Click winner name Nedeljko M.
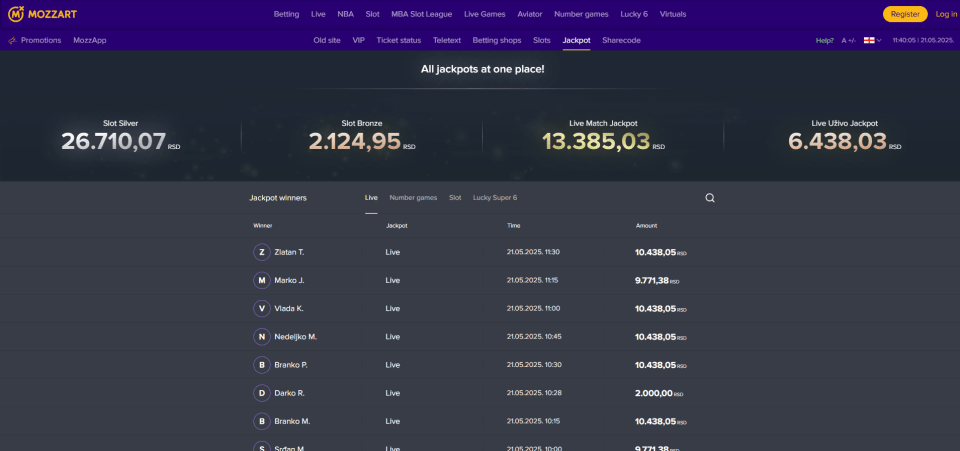960x451 pixels. [295, 337]
